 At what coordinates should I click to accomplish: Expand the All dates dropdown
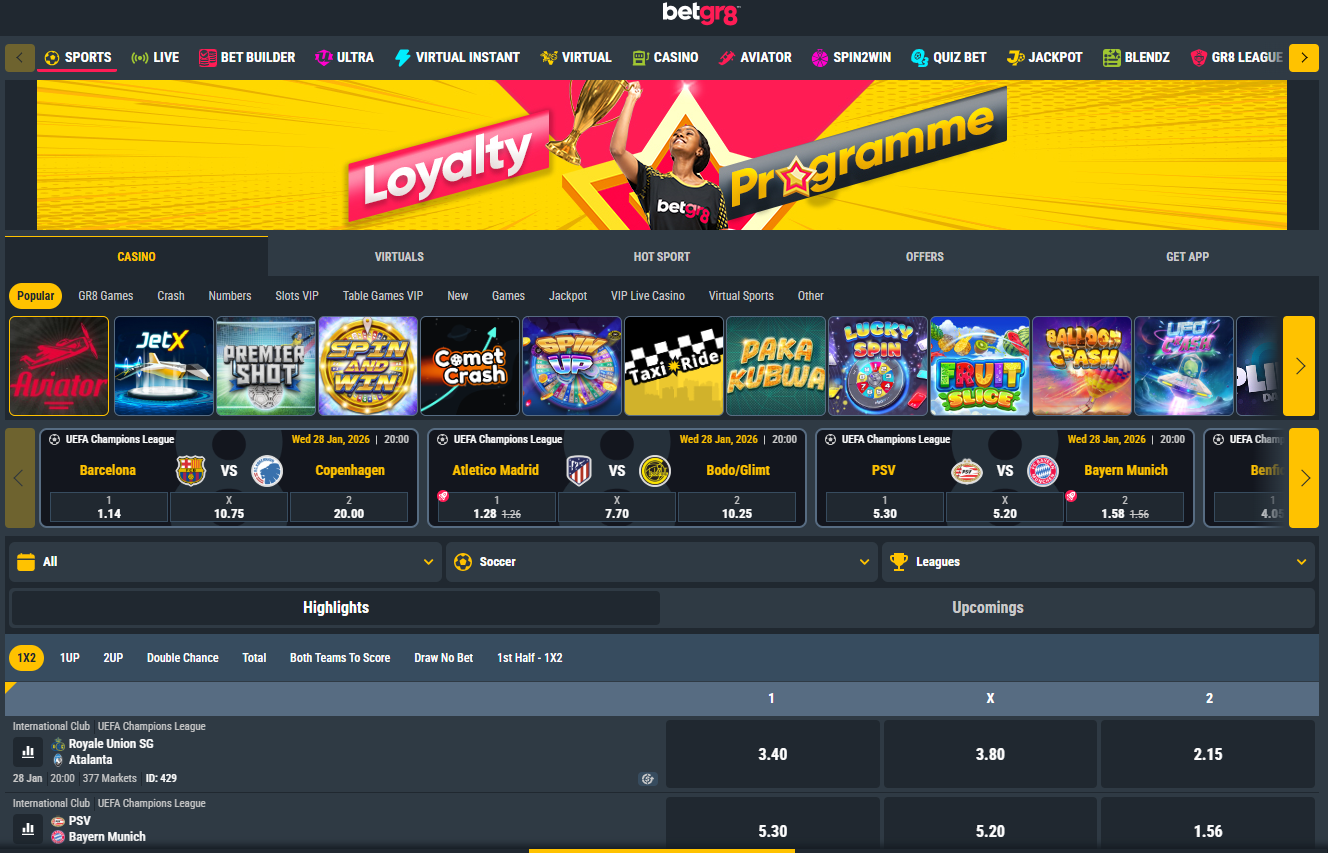(x=226, y=562)
